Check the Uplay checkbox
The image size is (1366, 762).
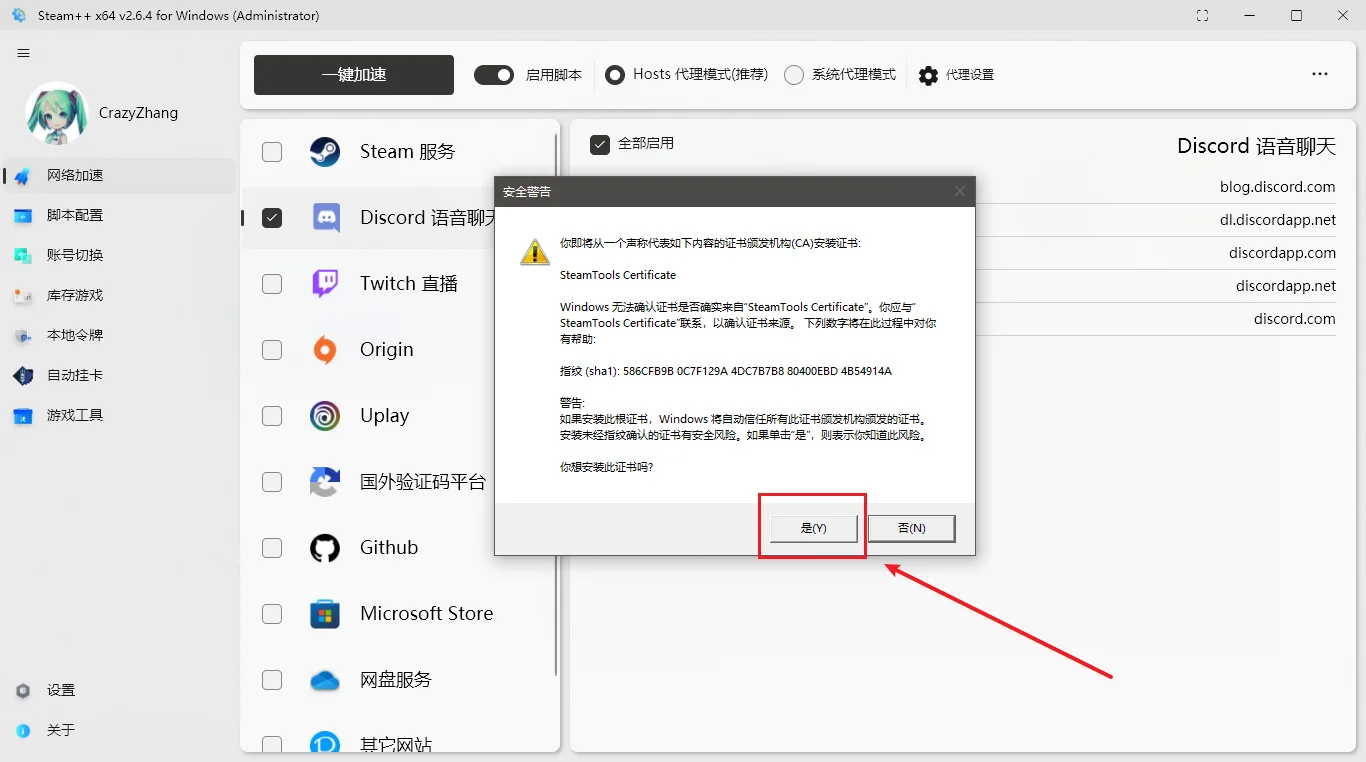(x=272, y=416)
